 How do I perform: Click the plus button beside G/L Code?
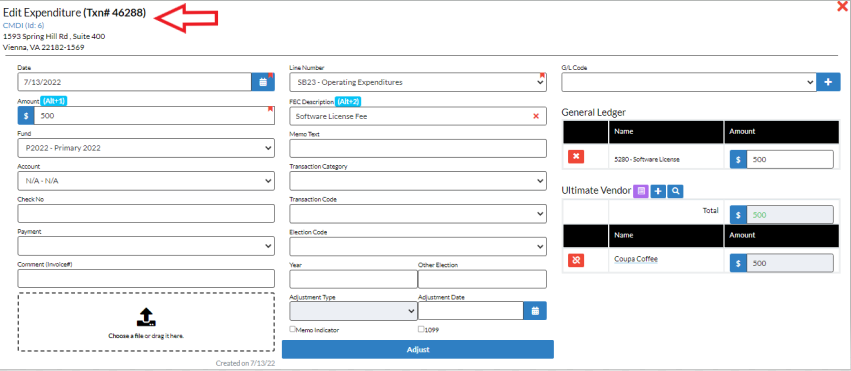pos(828,82)
